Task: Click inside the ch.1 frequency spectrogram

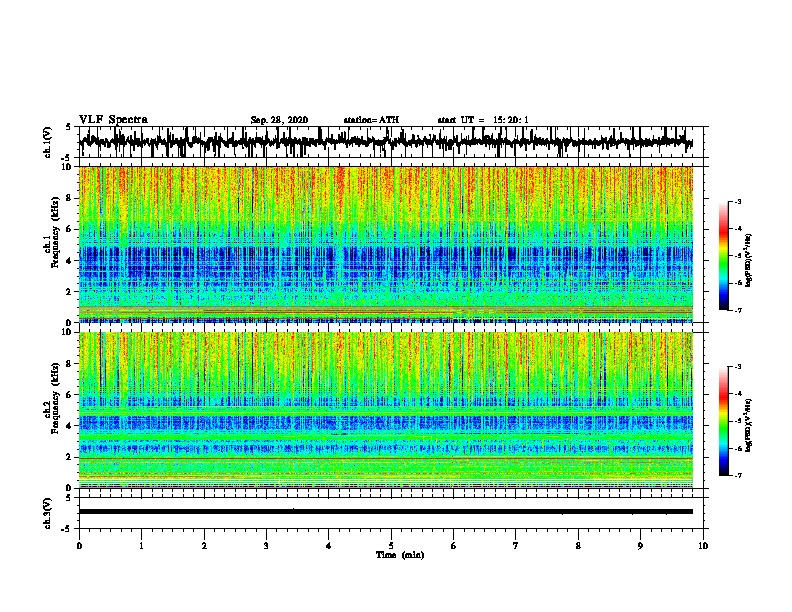Action: [386, 244]
